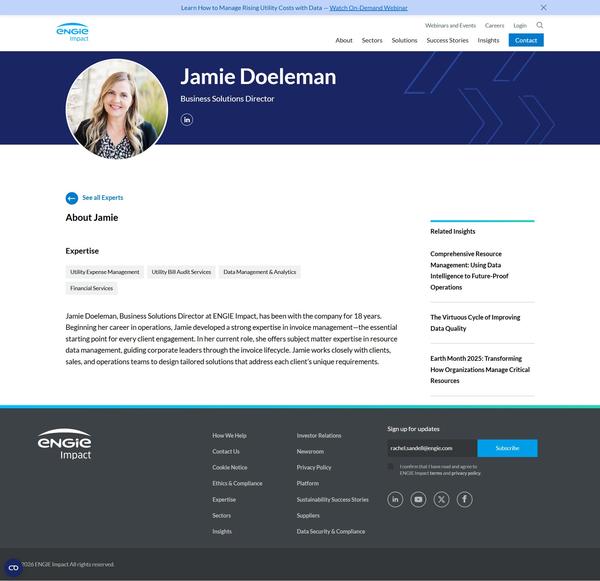
Task: Click the Subscribe button
Action: click(x=507, y=448)
